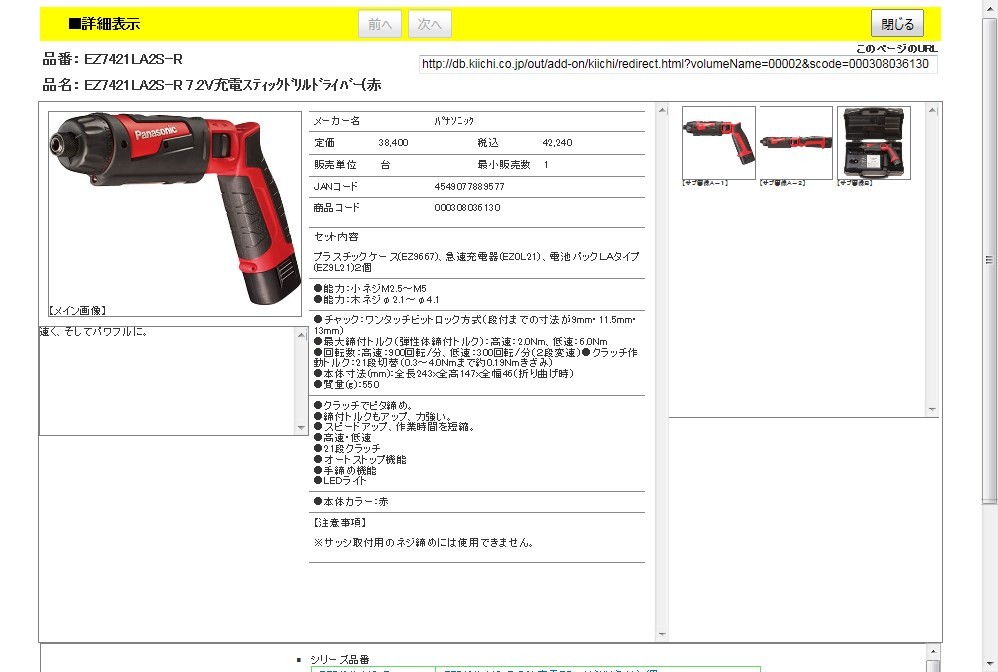Click up arrow of series list scrollbar
Viewport: 998px width, 672px height.
tap(932, 651)
